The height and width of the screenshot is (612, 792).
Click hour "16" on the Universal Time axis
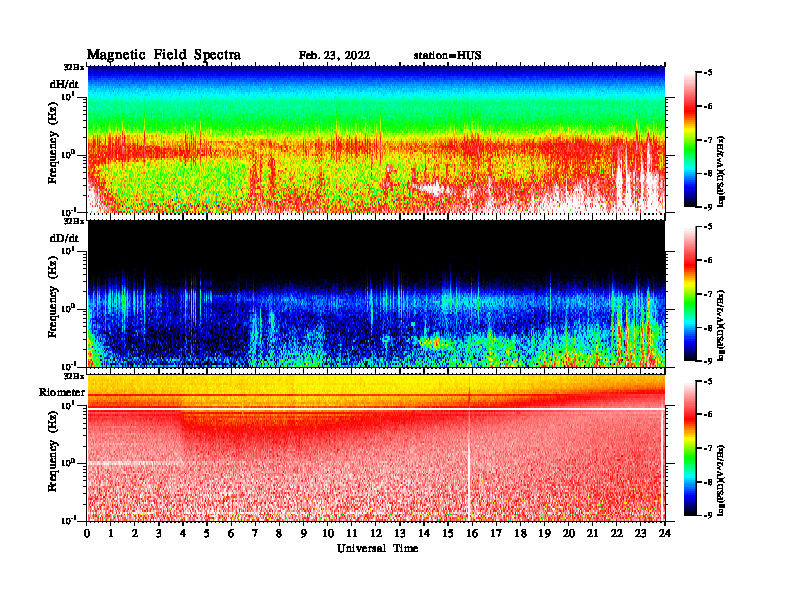[x=472, y=534]
